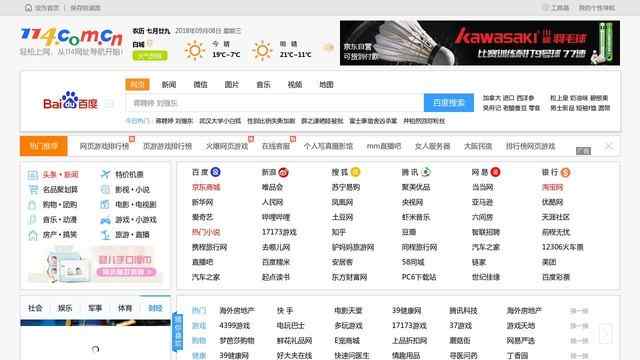Click the blue vertical ribbon tab beside news

tap(178, 331)
